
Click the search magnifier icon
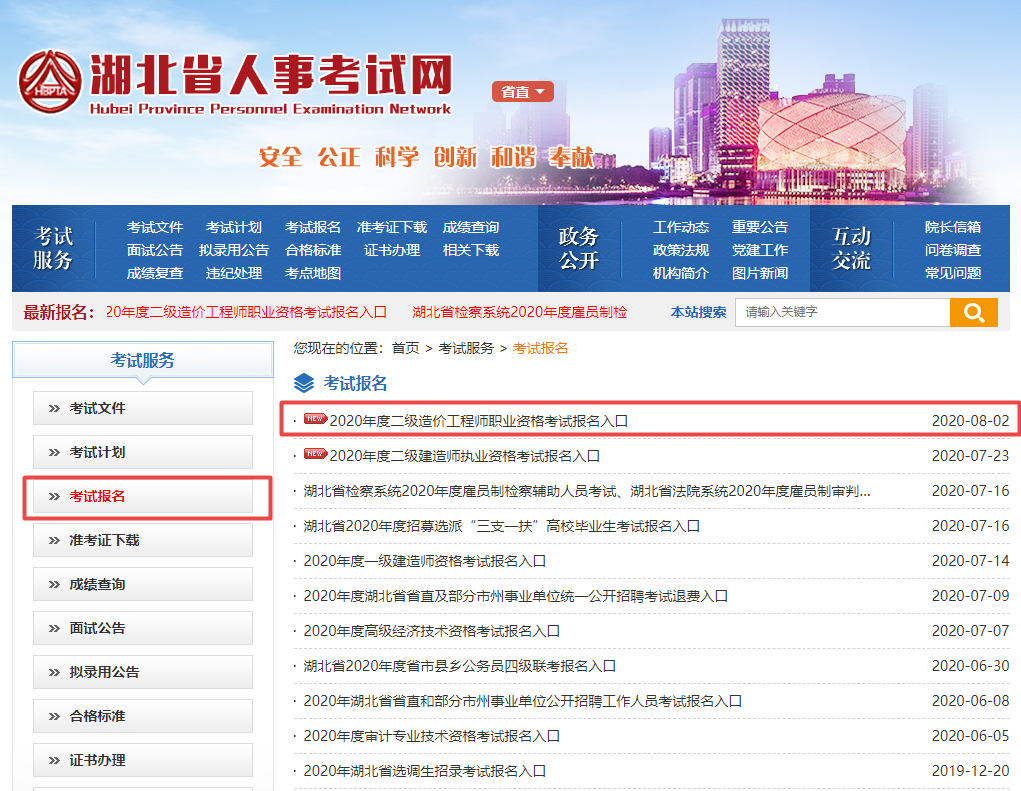pyautogui.click(x=973, y=313)
